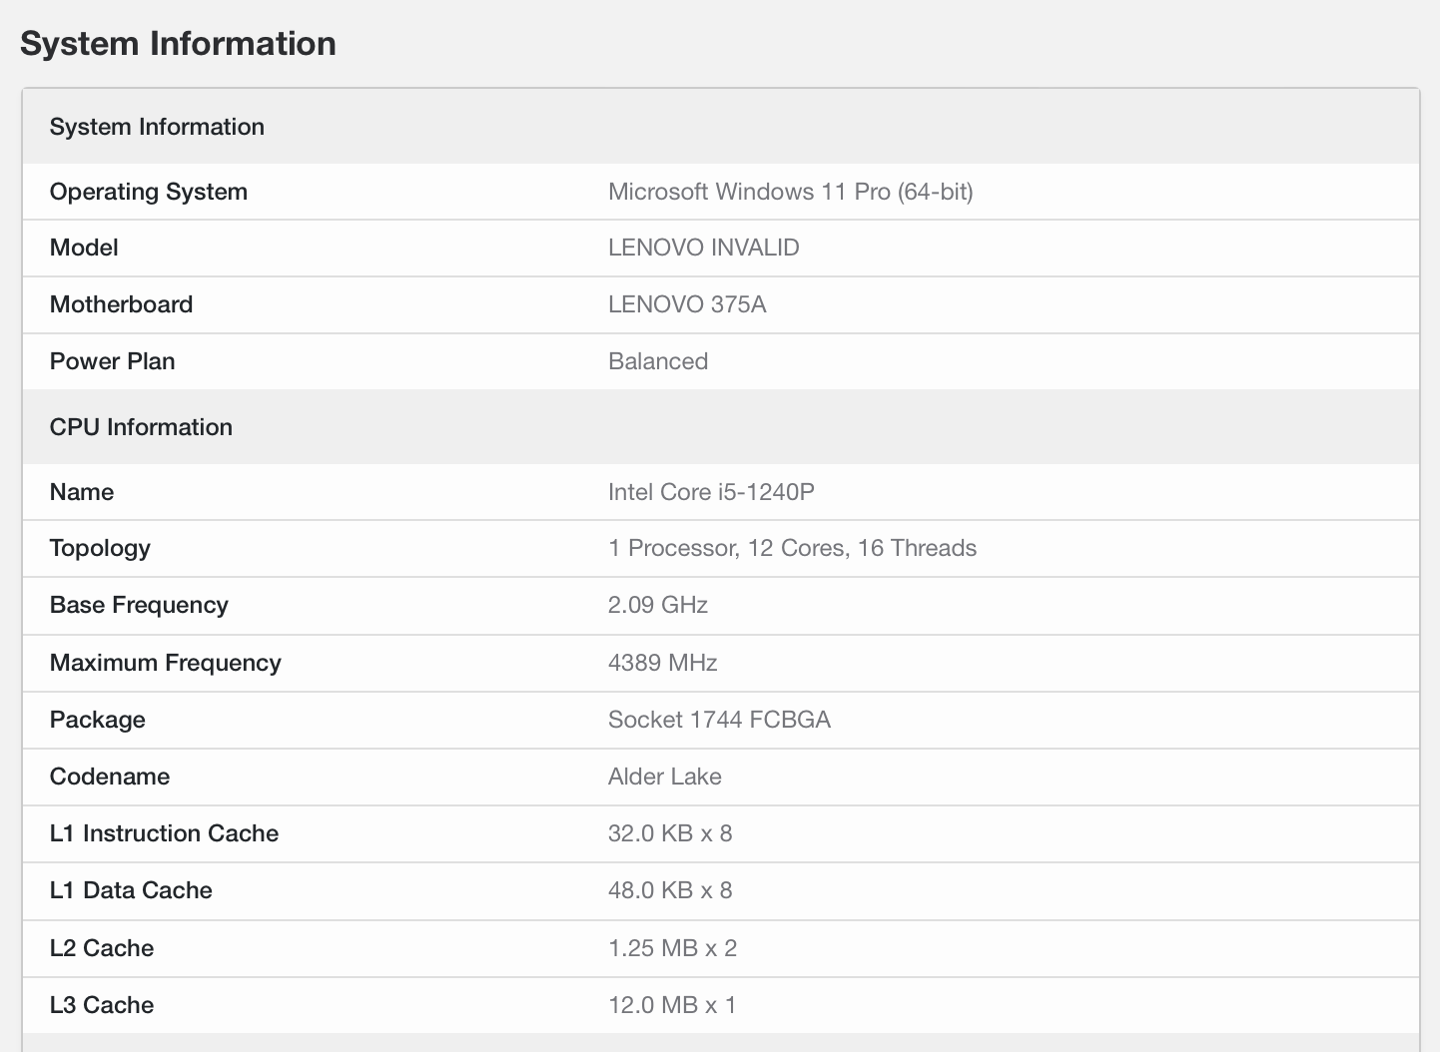Viewport: 1440px width, 1052px height.
Task: Click the Motherboard row label
Action: click(121, 305)
